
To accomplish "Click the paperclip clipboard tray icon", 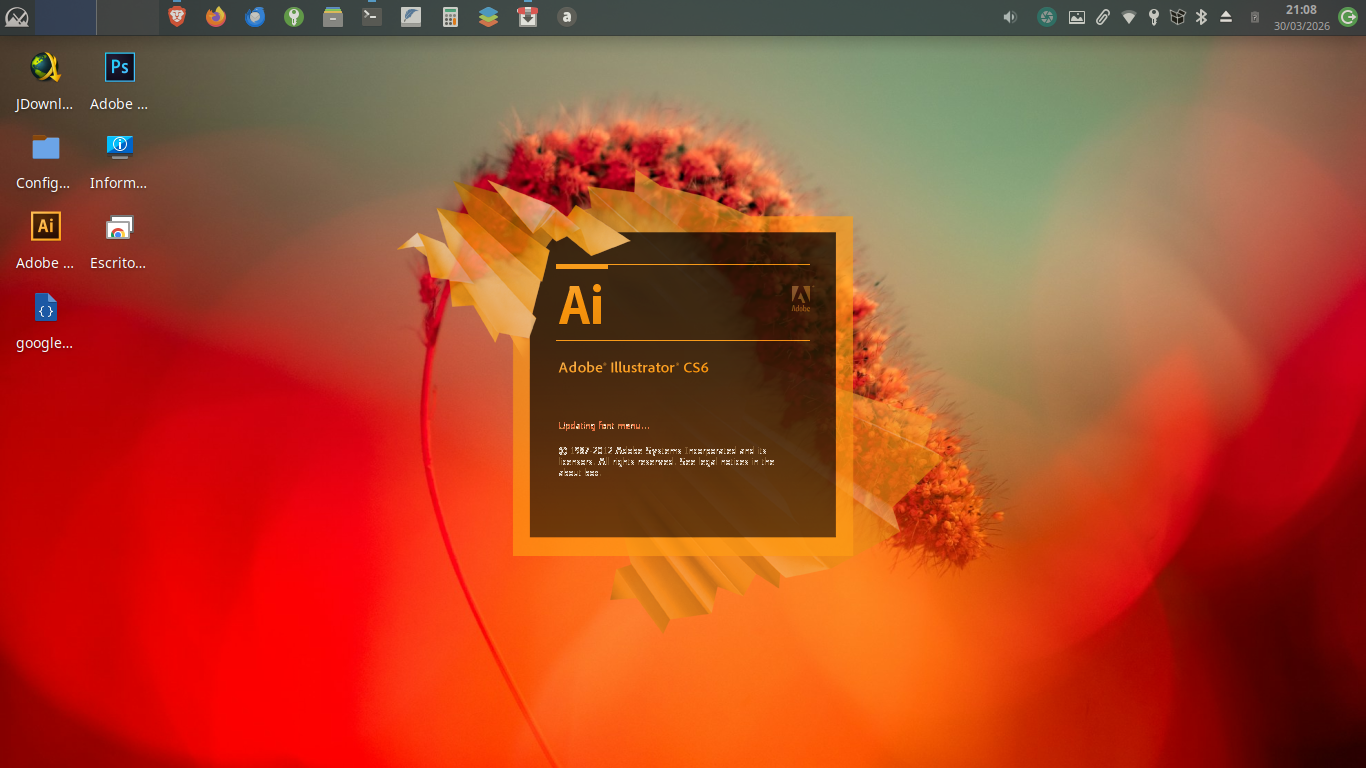I will [1103, 17].
